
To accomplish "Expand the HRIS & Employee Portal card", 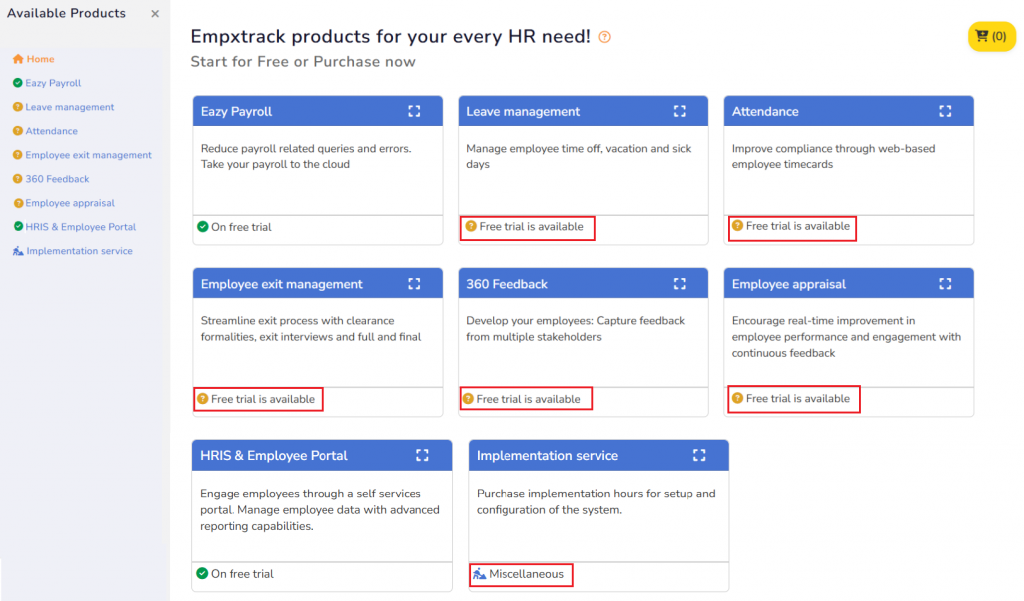I will (422, 455).
